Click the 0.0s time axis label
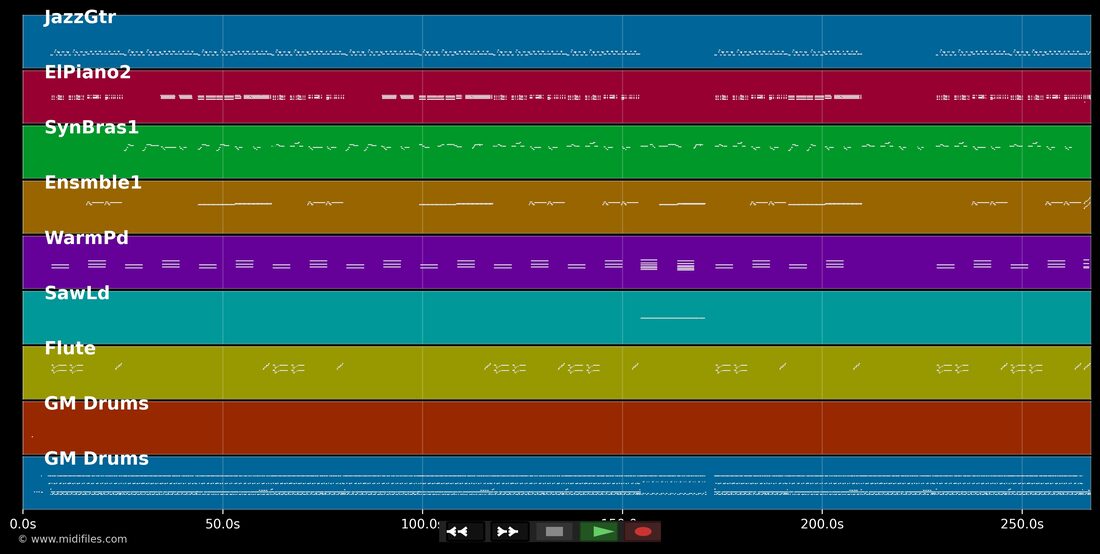1100x554 pixels. coord(23,524)
